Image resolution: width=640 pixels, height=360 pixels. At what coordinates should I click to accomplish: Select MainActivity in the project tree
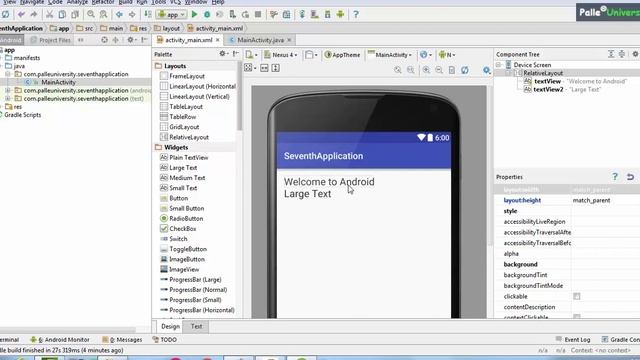58,82
